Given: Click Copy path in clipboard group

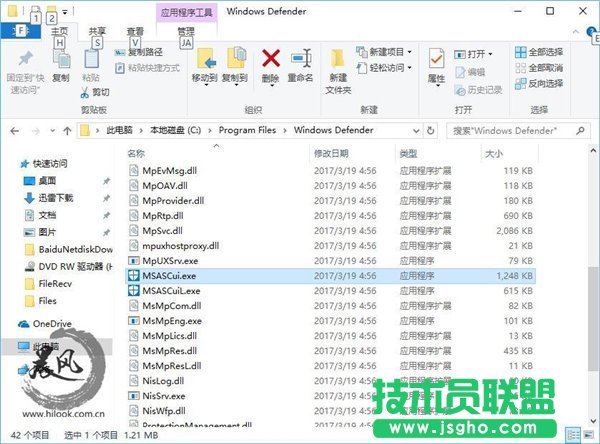Looking at the screenshot, I should click(139, 52).
